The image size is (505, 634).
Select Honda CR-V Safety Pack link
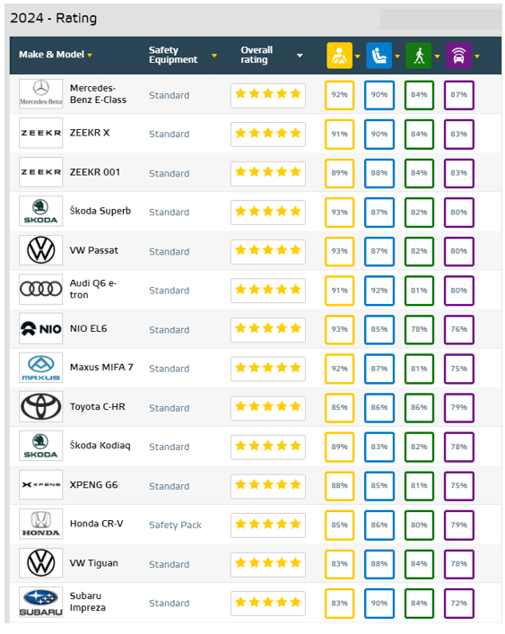(x=175, y=525)
